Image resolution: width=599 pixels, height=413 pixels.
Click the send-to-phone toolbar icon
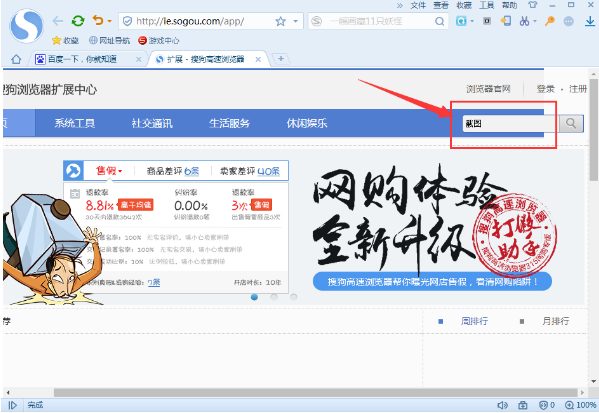click(506, 21)
